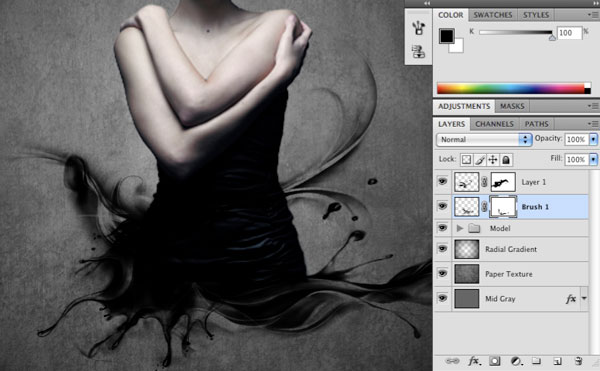
Task: Click the Opacity 100% field
Action: pyautogui.click(x=577, y=140)
